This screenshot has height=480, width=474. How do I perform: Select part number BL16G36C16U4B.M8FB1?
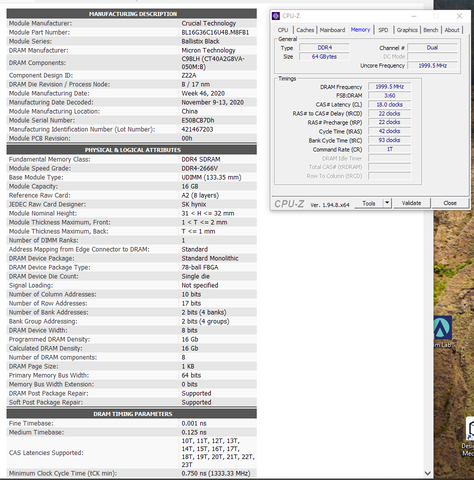coord(215,32)
